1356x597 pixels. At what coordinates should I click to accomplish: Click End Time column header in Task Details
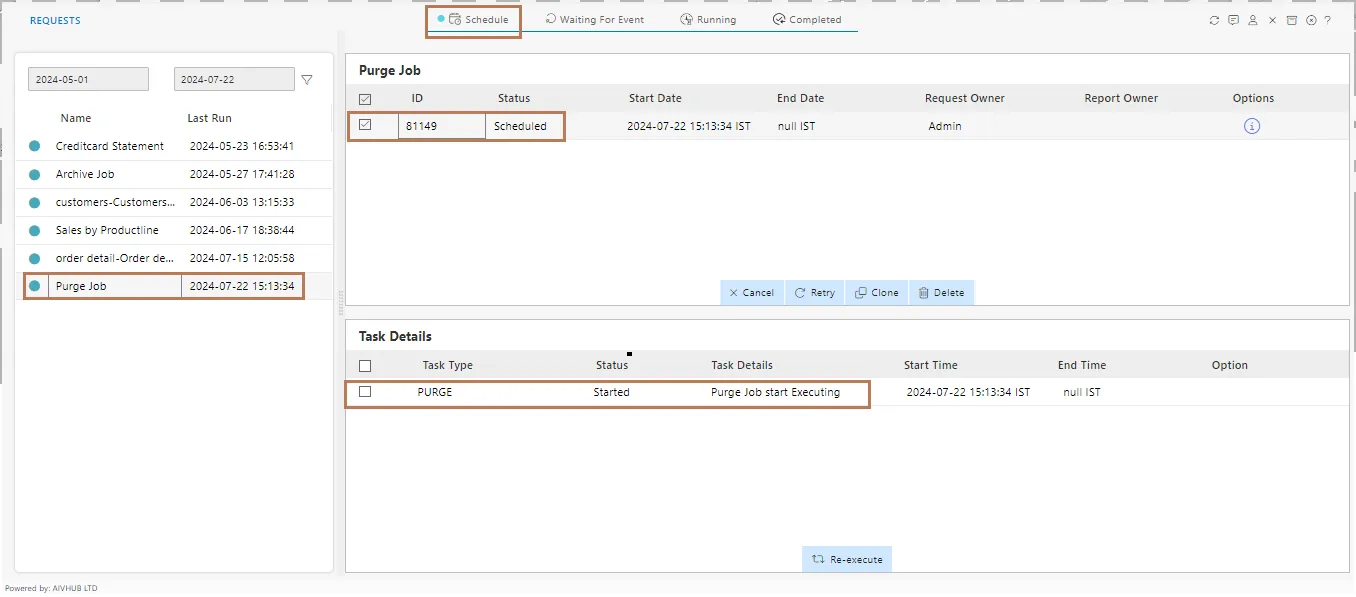click(1082, 365)
